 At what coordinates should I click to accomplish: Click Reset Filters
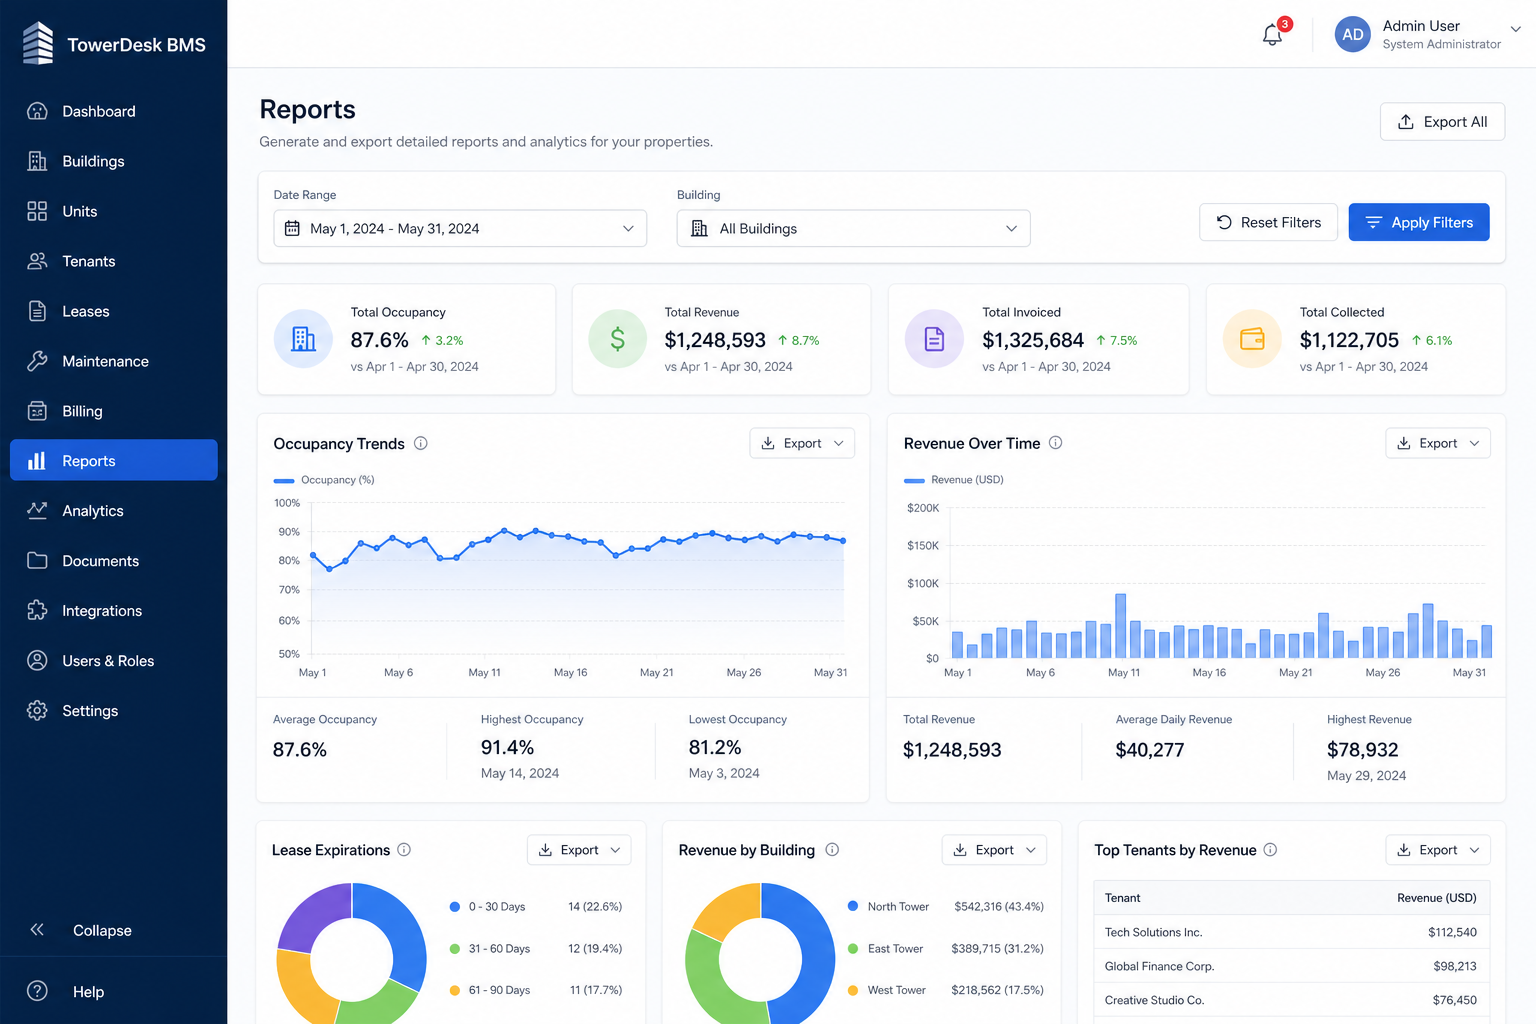pyautogui.click(x=1268, y=222)
